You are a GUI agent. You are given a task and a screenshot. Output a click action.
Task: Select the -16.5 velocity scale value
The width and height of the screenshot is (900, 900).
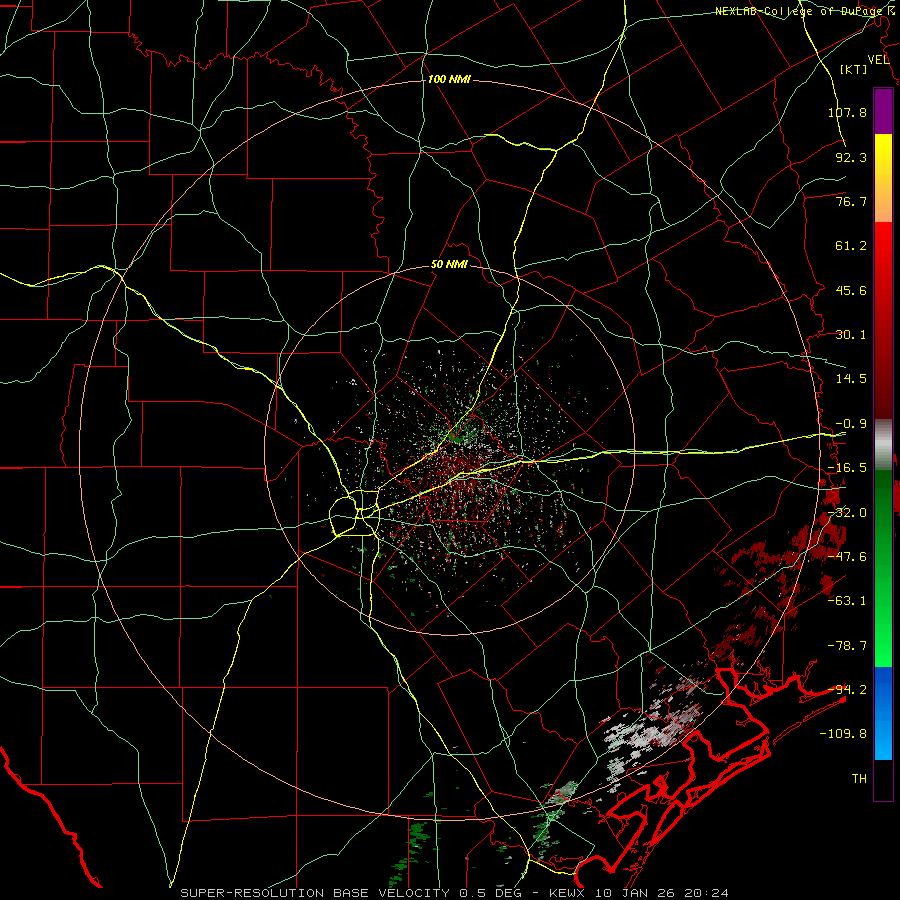click(847, 468)
